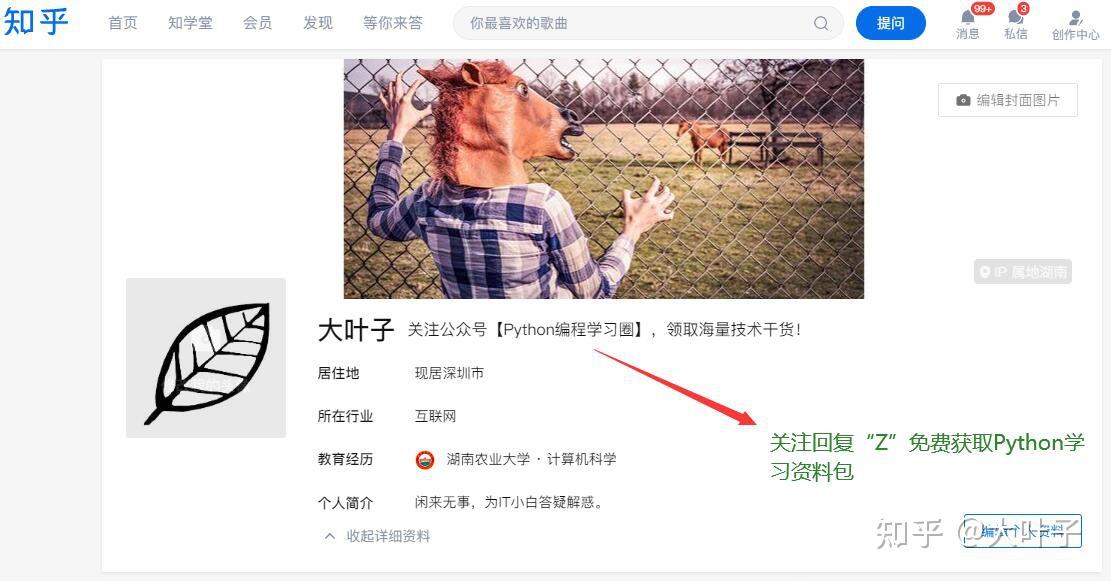Open the 私信 private messages icon
The width and height of the screenshot is (1111, 581).
click(1015, 17)
